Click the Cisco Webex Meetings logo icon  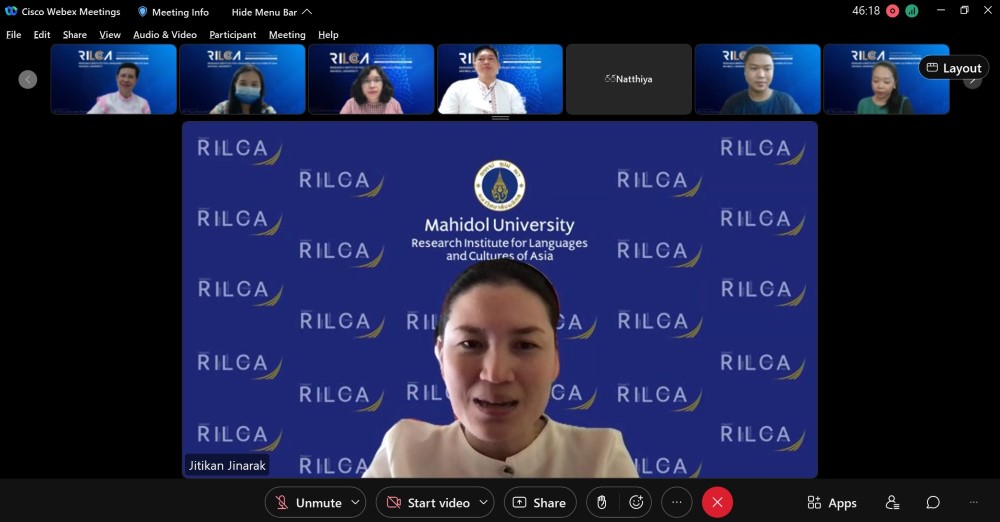[11, 11]
